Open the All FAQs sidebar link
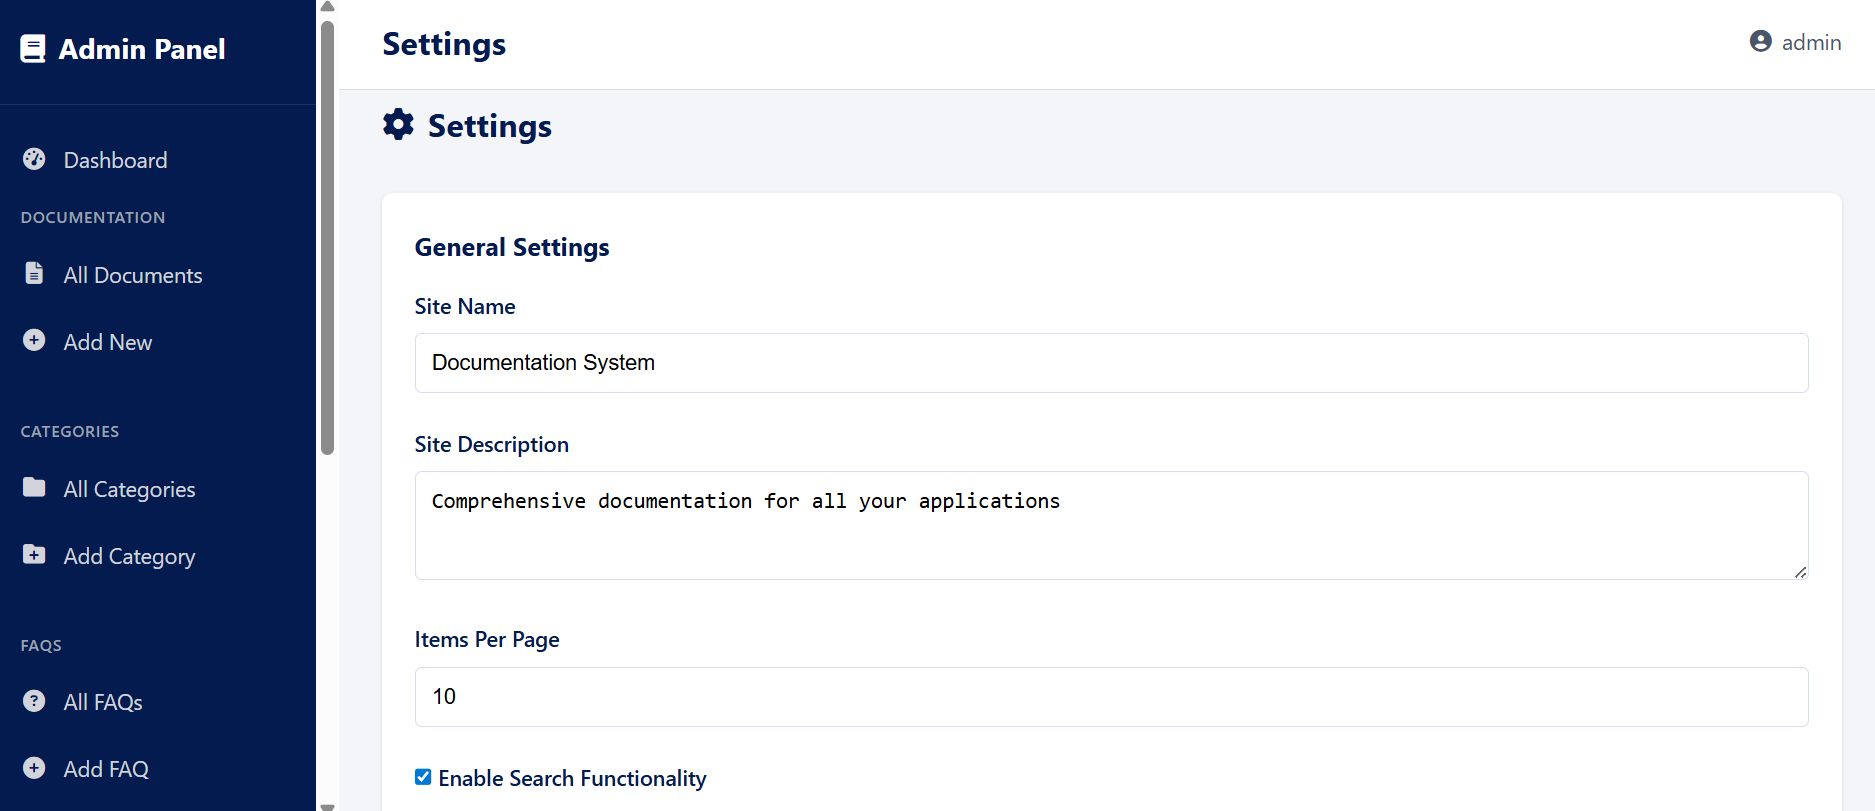Viewport: 1875px width, 811px height. point(103,702)
